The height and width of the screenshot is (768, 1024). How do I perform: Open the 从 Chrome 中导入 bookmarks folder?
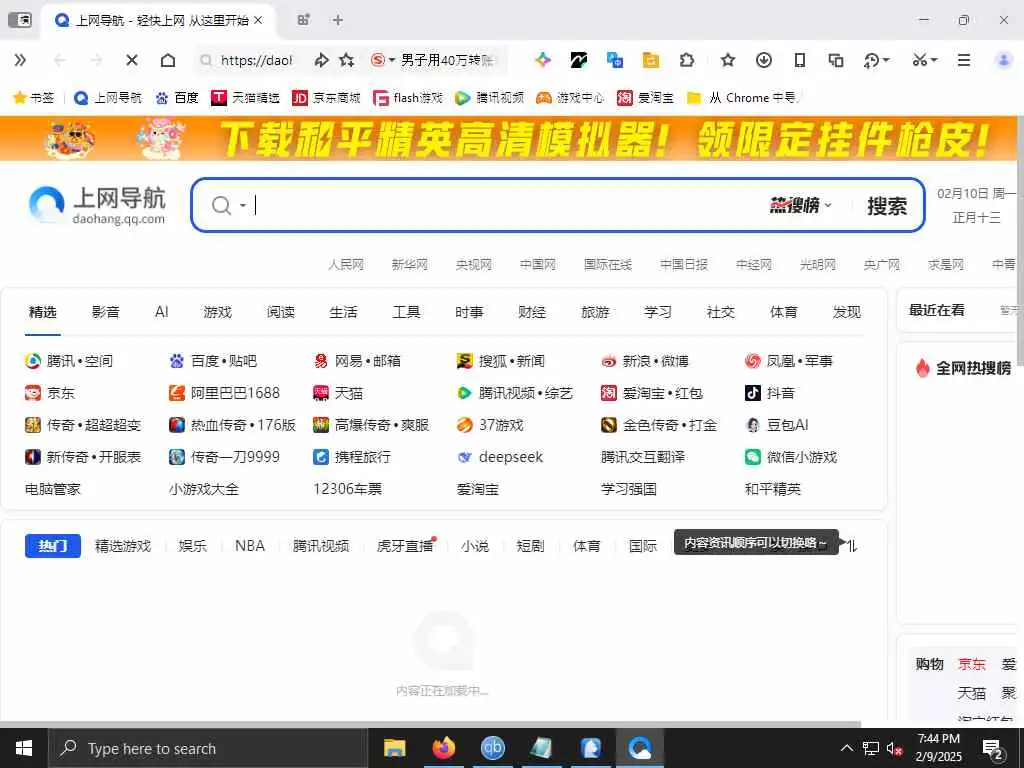click(x=743, y=97)
